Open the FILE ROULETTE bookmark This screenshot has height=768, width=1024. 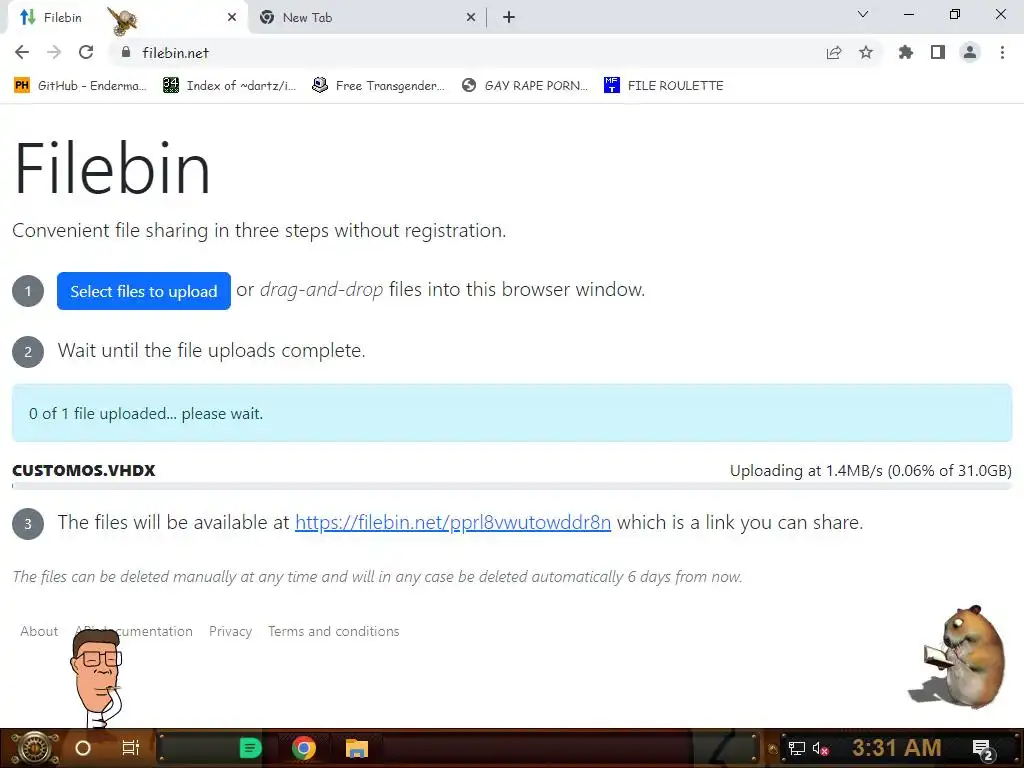click(x=664, y=86)
